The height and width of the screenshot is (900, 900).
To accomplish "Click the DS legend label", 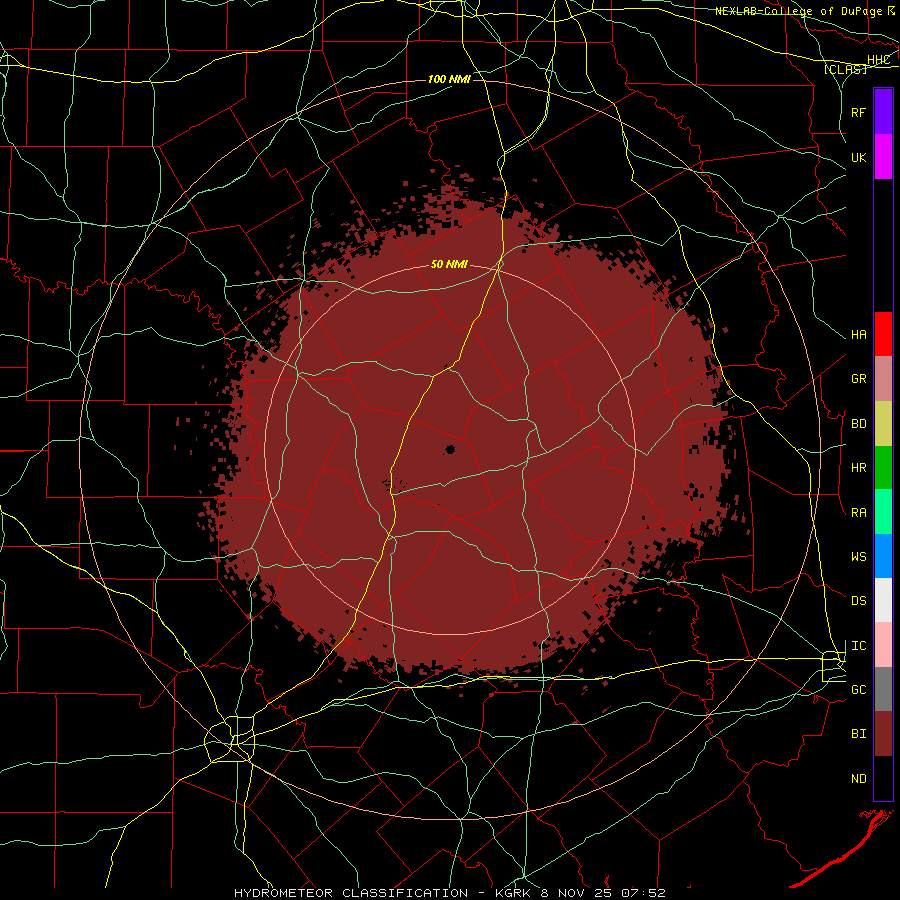I will 858,601.
